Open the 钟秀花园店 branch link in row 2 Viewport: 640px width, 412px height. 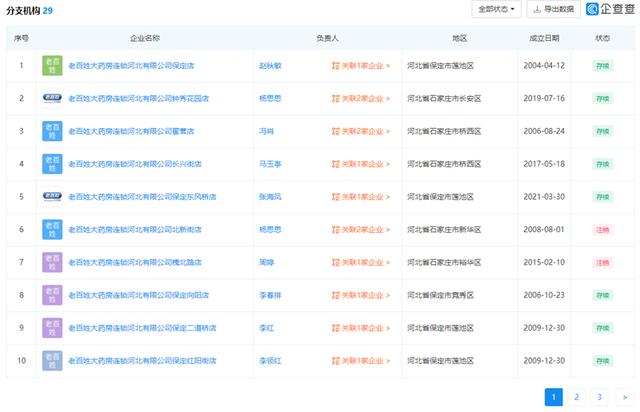click(x=138, y=98)
